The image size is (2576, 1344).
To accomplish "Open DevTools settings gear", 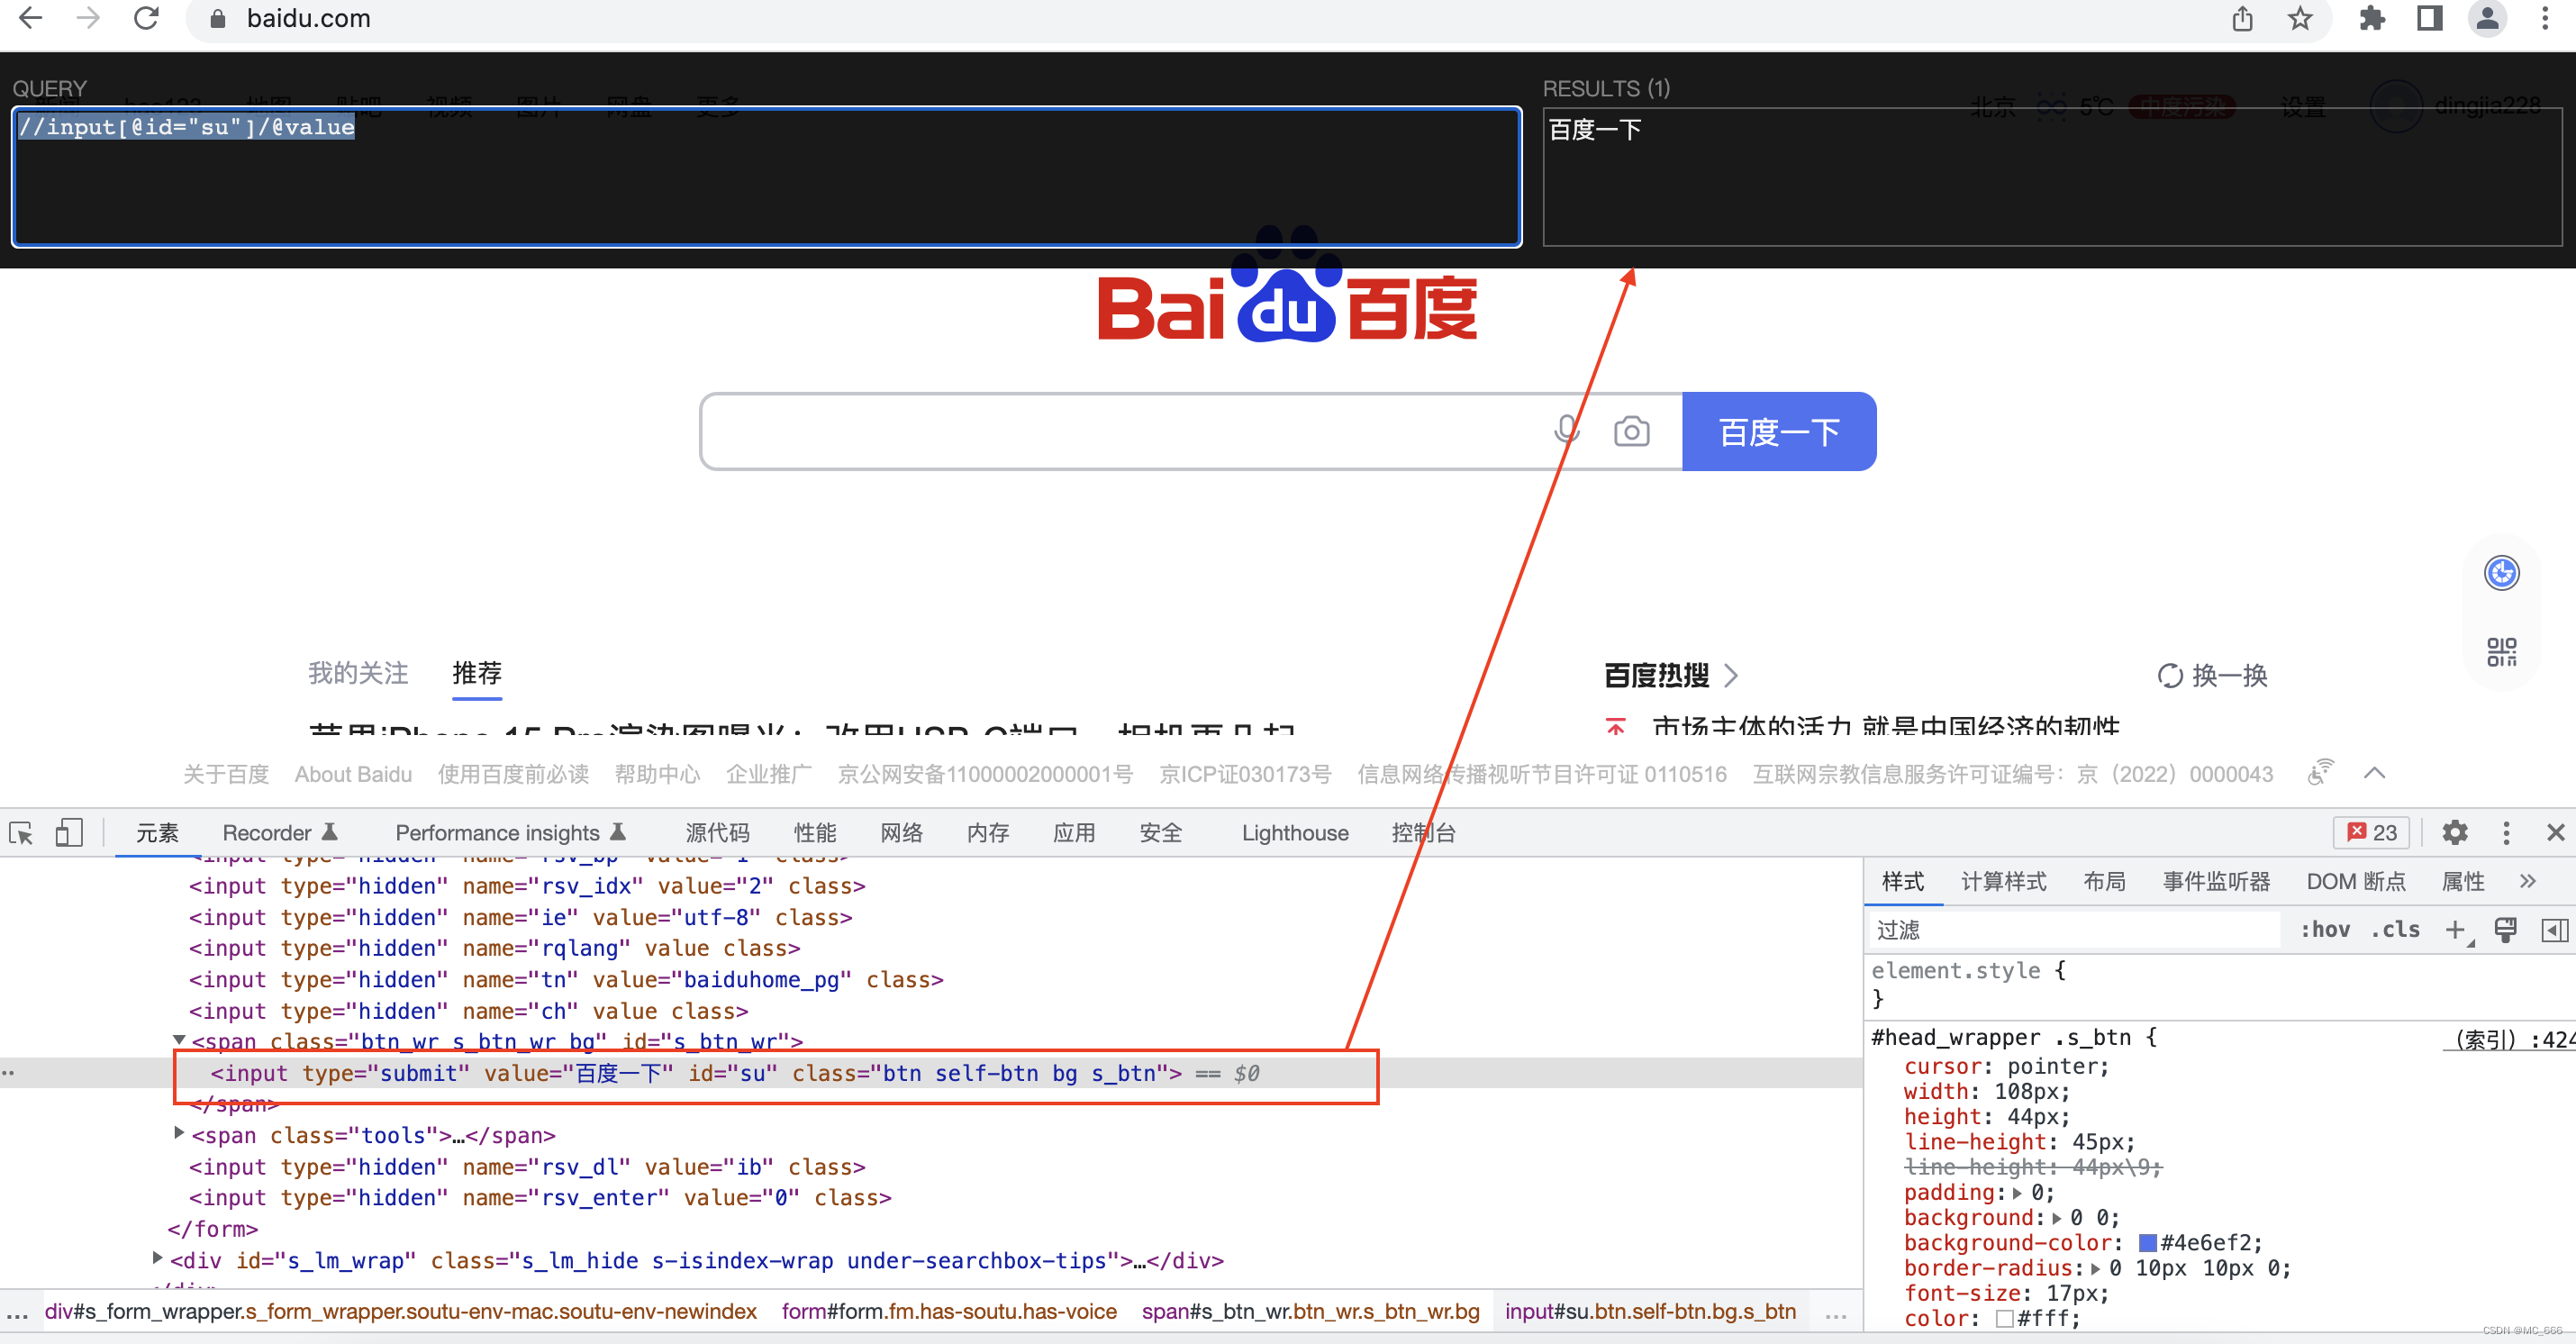I will pos(2455,832).
